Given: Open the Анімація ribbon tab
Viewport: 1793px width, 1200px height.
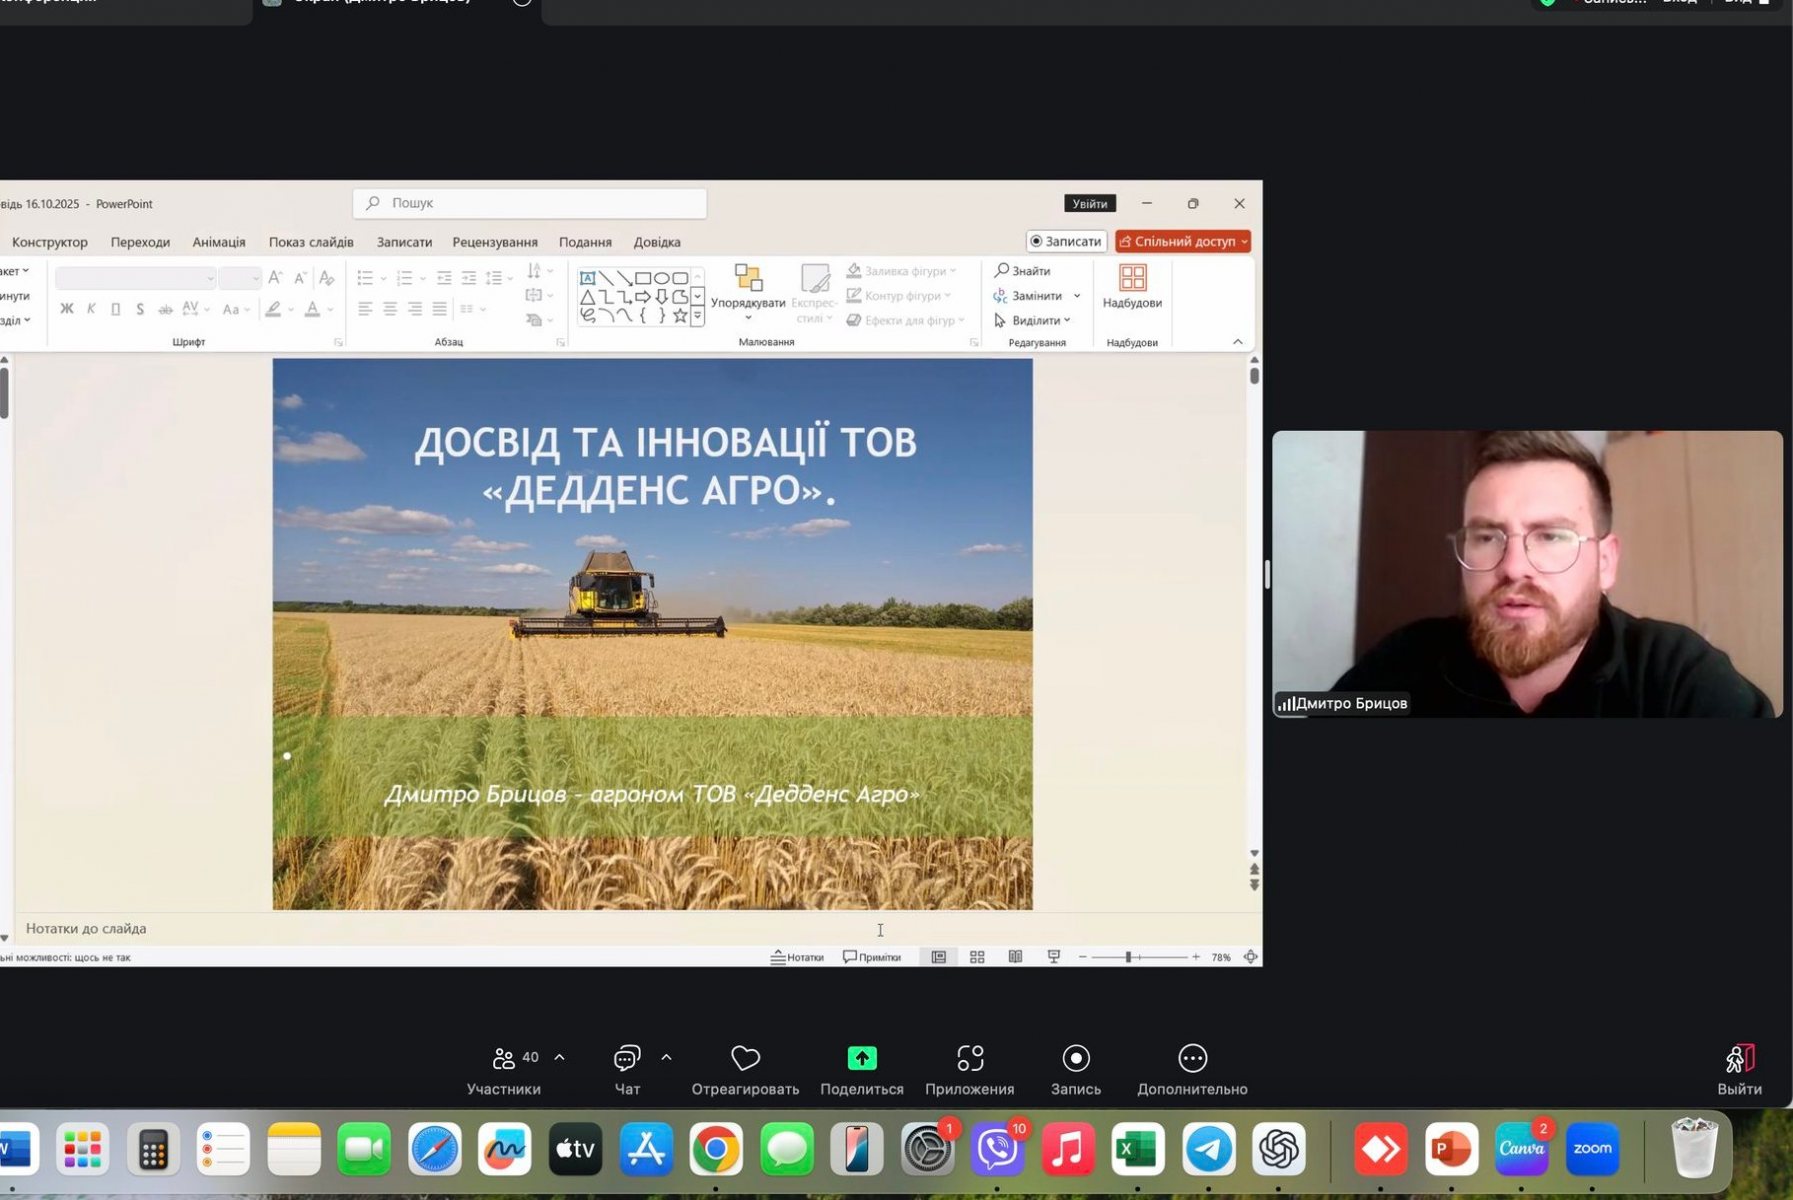Looking at the screenshot, I should coord(219,242).
